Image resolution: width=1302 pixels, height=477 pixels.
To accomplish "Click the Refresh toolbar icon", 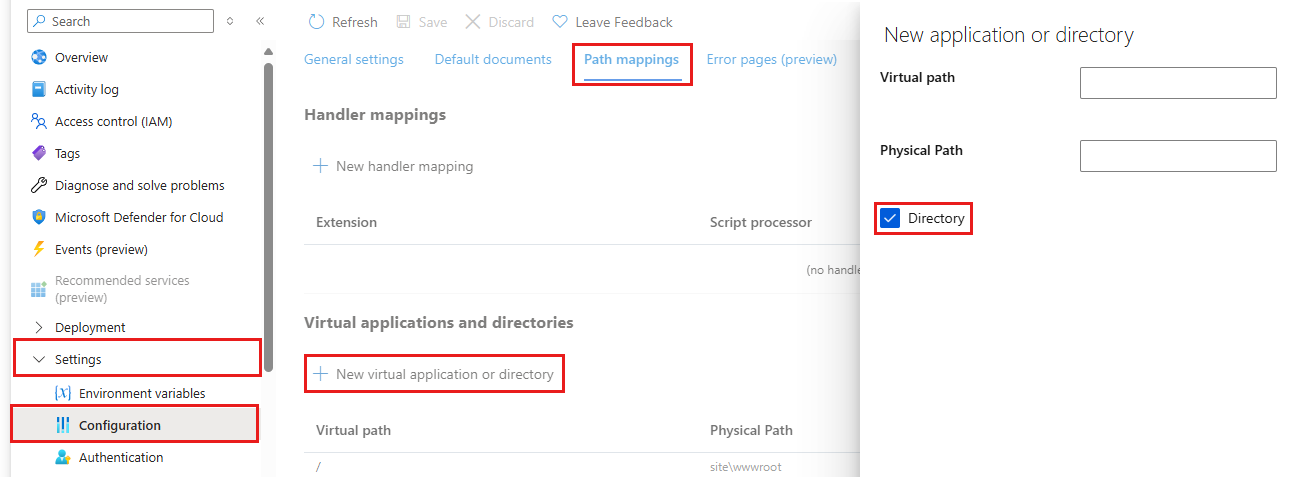I will [317, 21].
